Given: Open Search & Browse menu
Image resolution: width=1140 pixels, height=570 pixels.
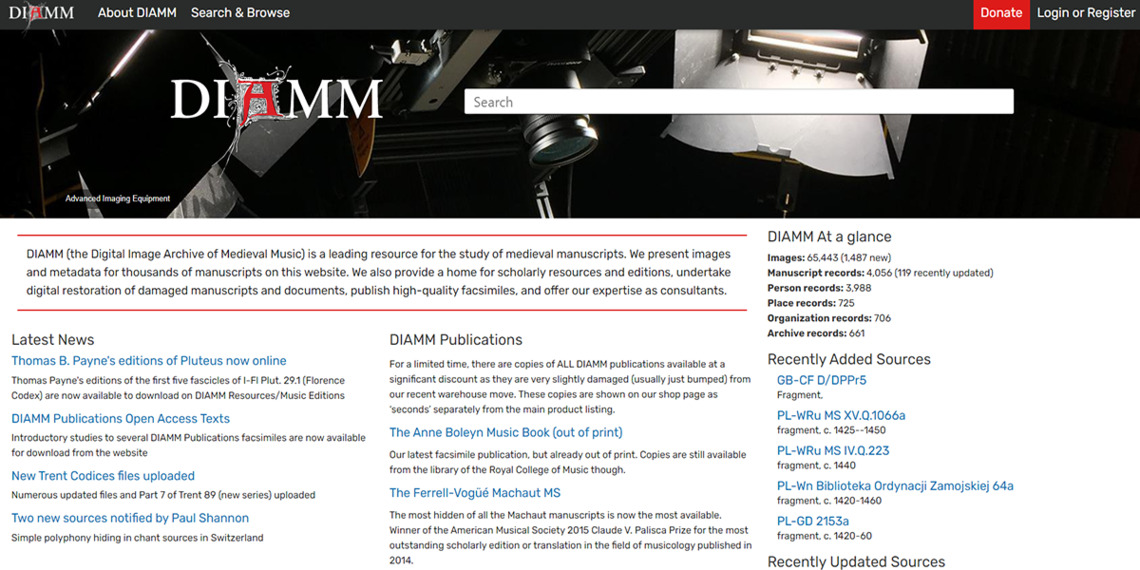Looking at the screenshot, I should 240,13.
